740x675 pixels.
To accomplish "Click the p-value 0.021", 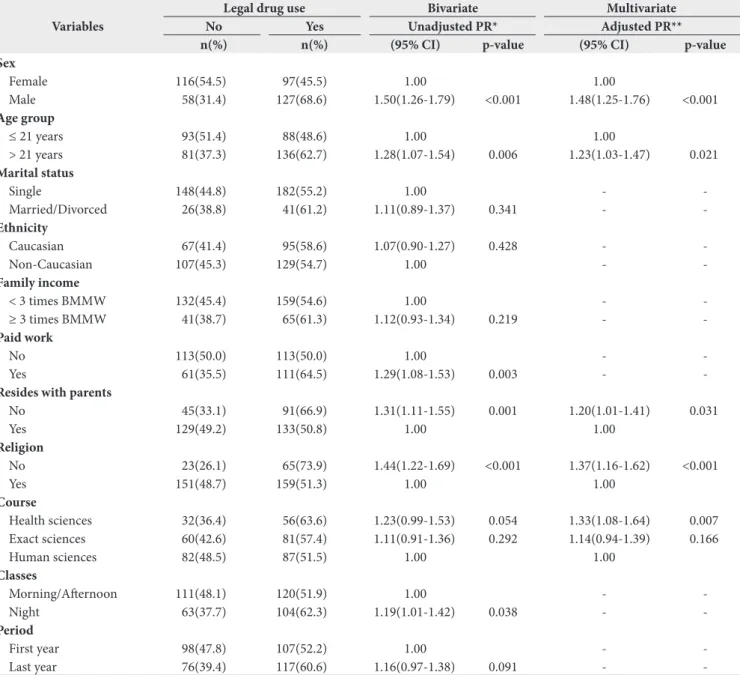I will click(703, 155).
